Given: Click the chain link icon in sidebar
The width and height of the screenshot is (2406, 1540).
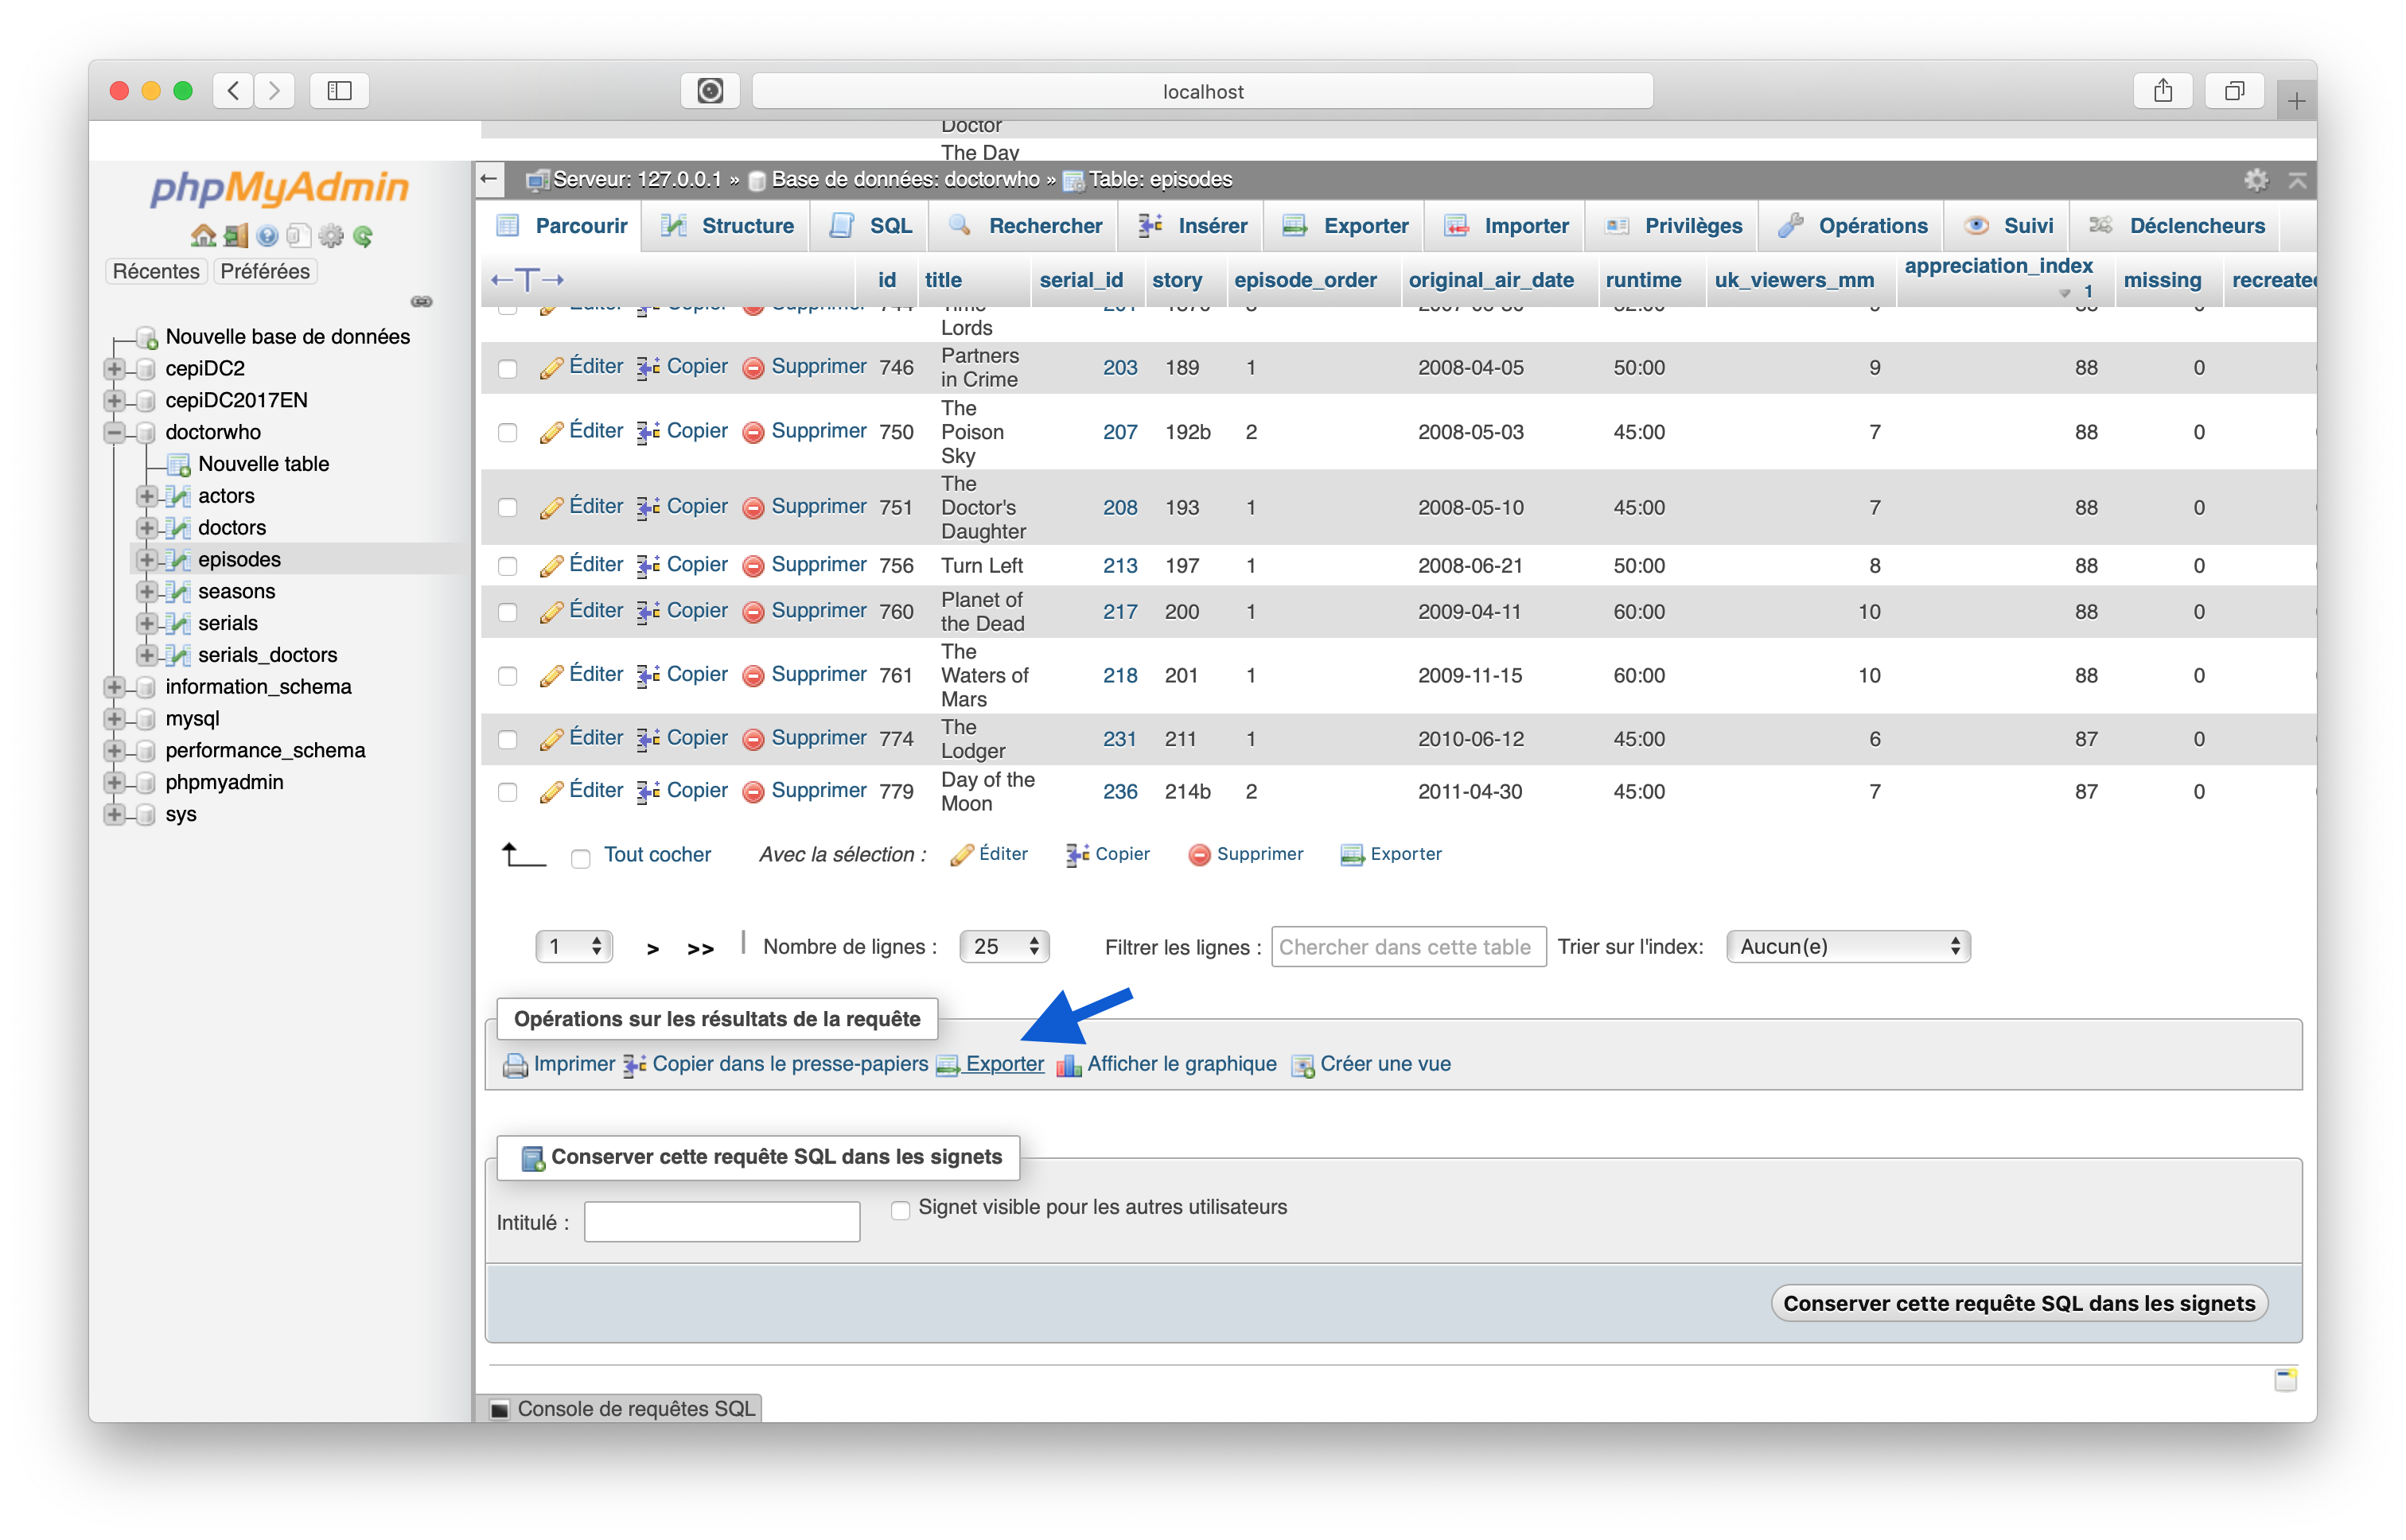Looking at the screenshot, I should [x=422, y=301].
